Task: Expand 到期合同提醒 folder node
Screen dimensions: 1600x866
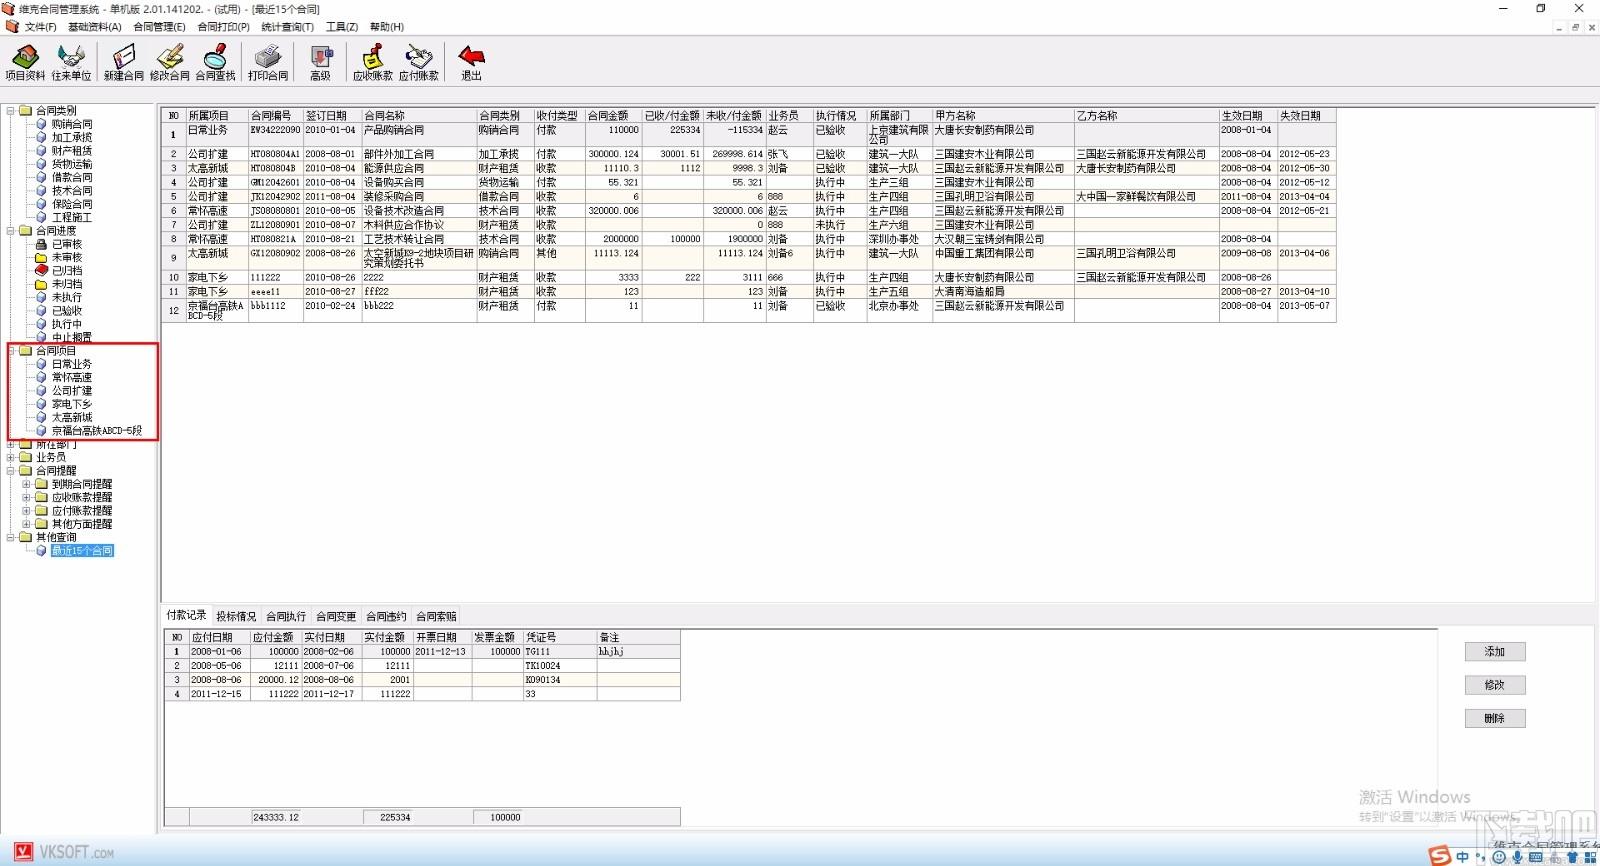Action: coord(27,484)
